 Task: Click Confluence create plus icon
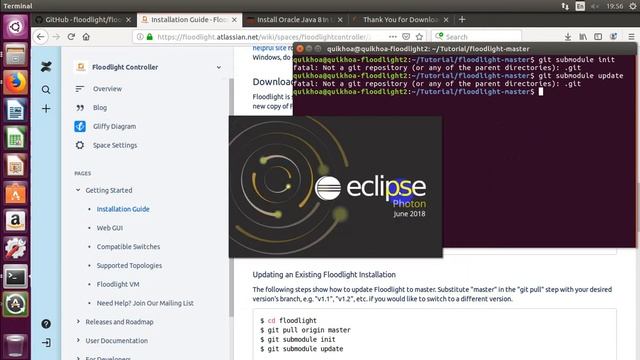pyautogui.click(x=46, y=109)
